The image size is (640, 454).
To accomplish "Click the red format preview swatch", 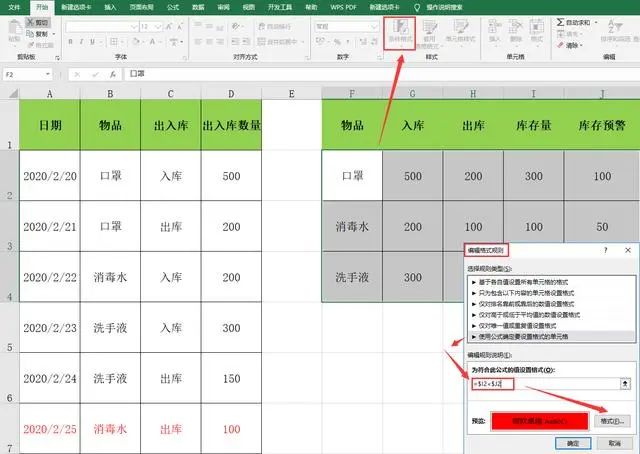I will (x=539, y=421).
